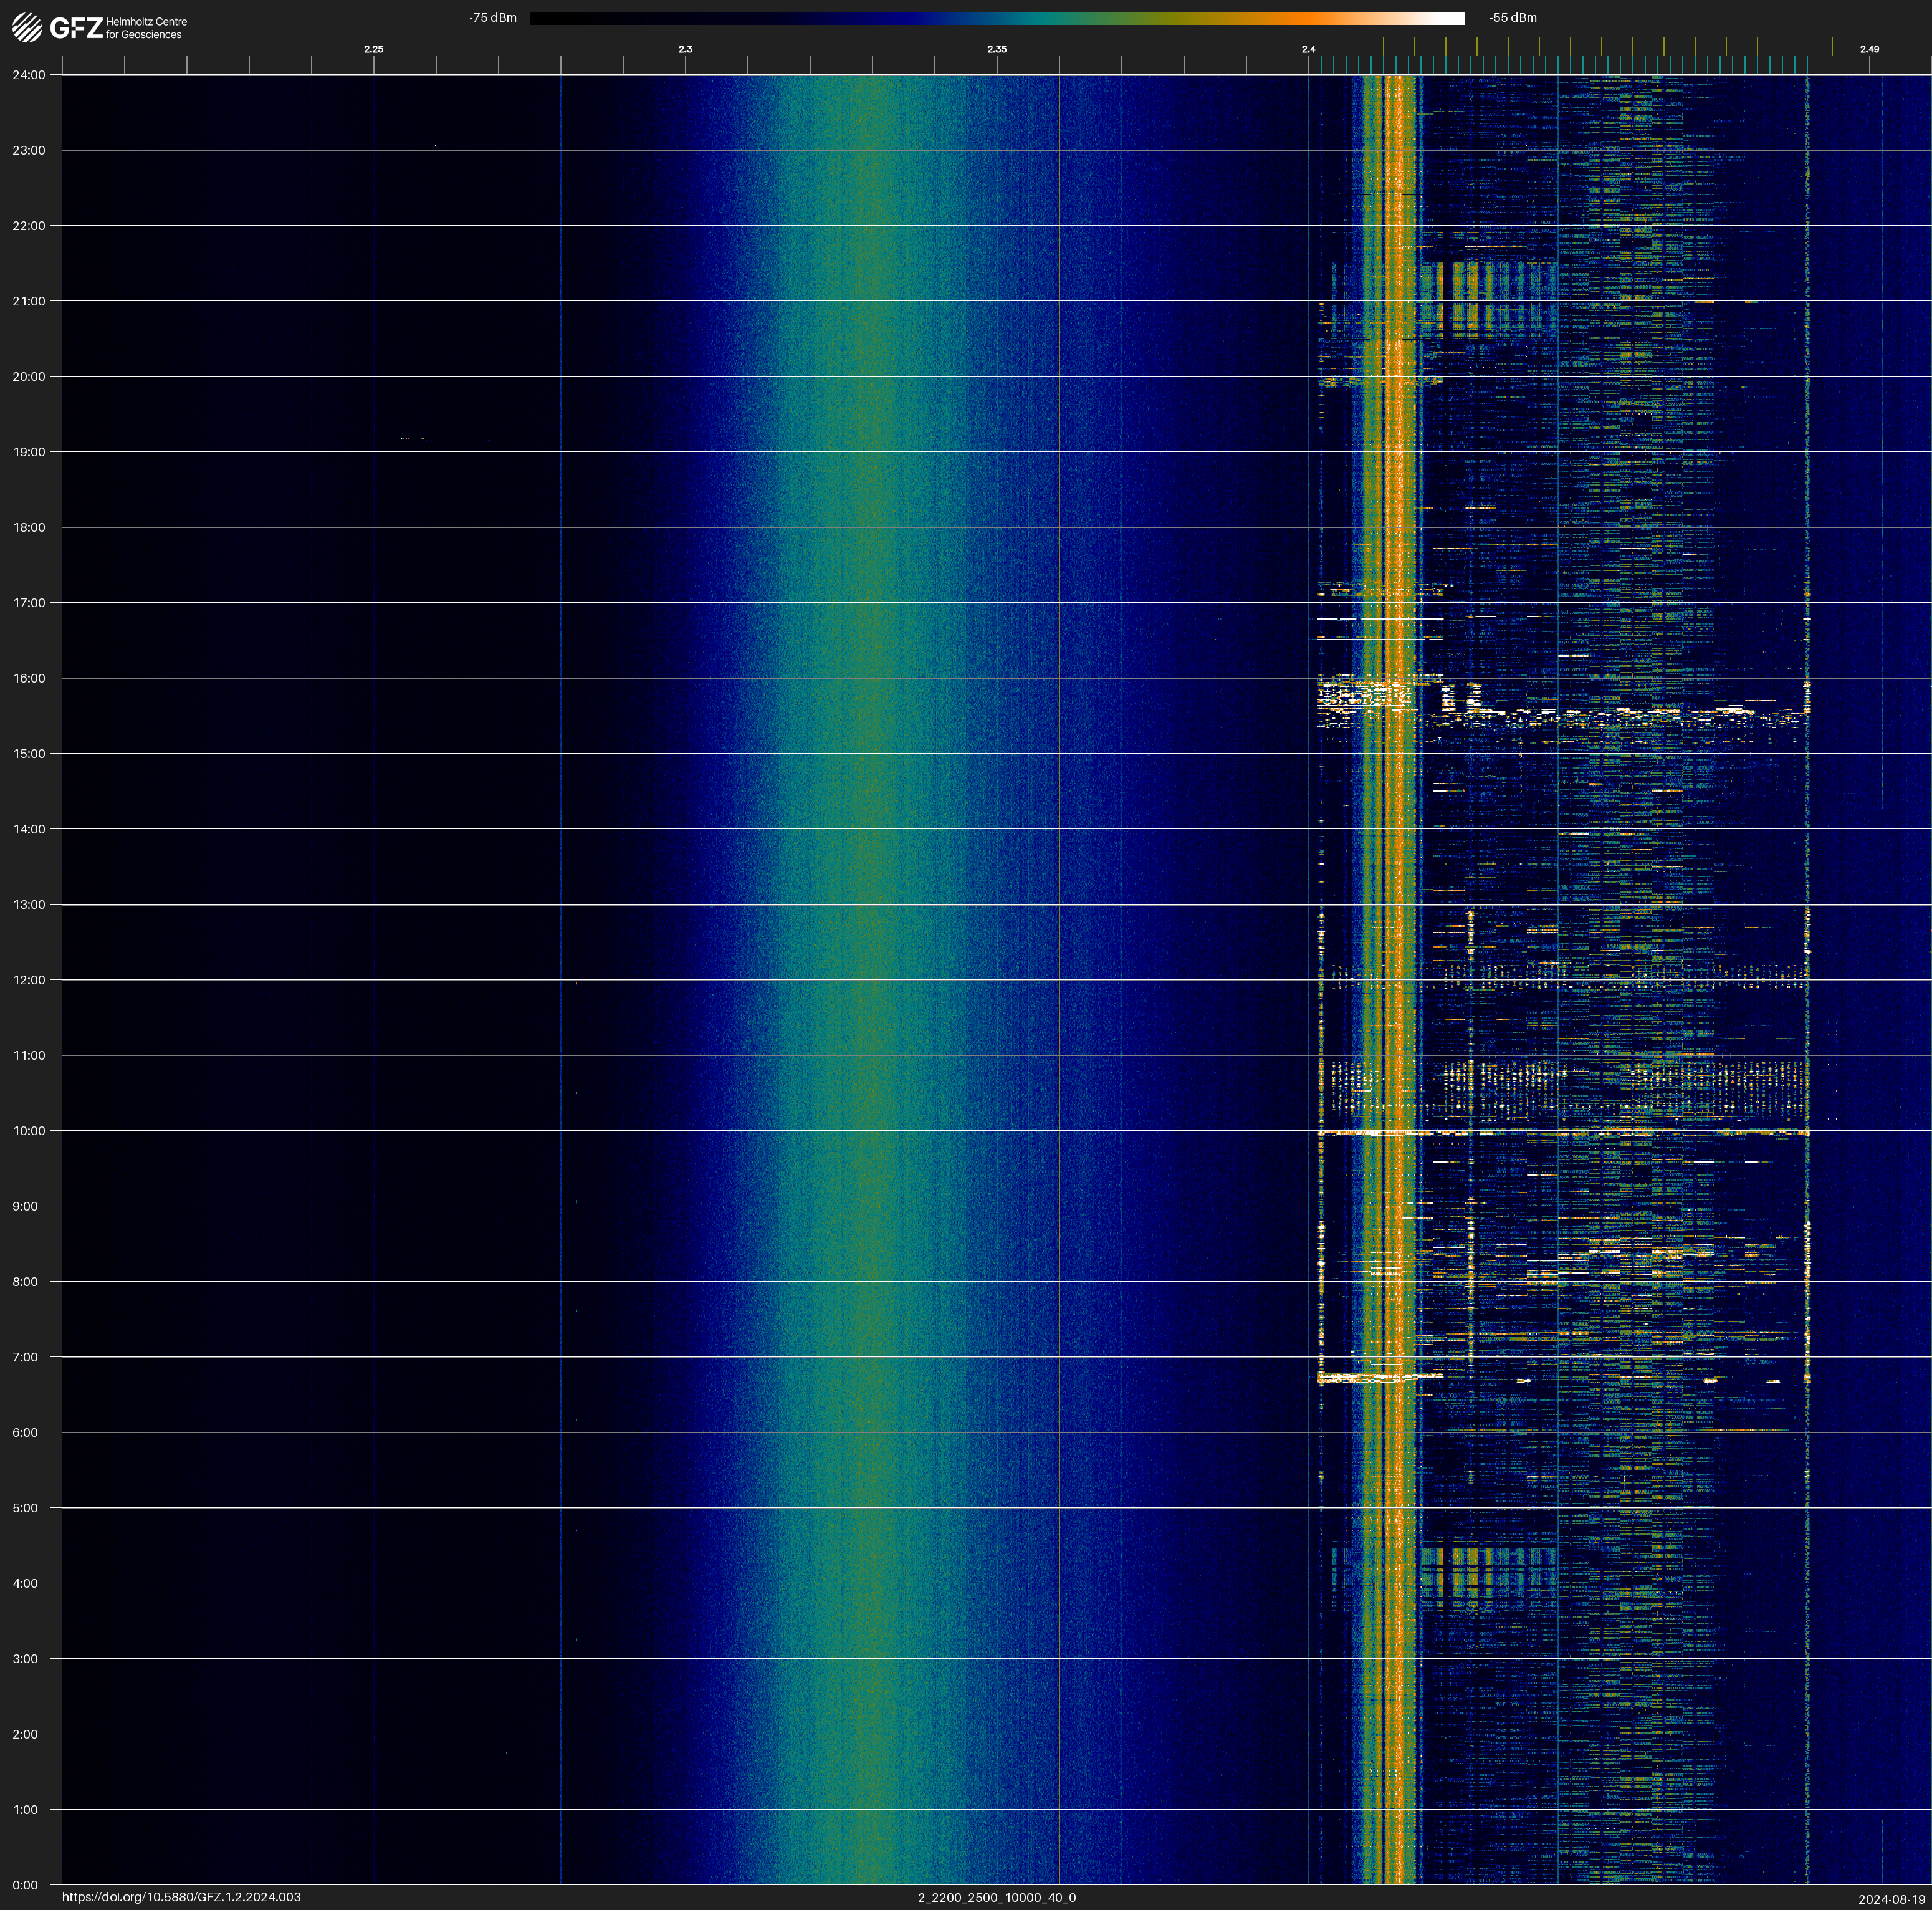The image size is (1932, 1910).
Task: Click the 16:00 time axis label
Action: click(29, 678)
